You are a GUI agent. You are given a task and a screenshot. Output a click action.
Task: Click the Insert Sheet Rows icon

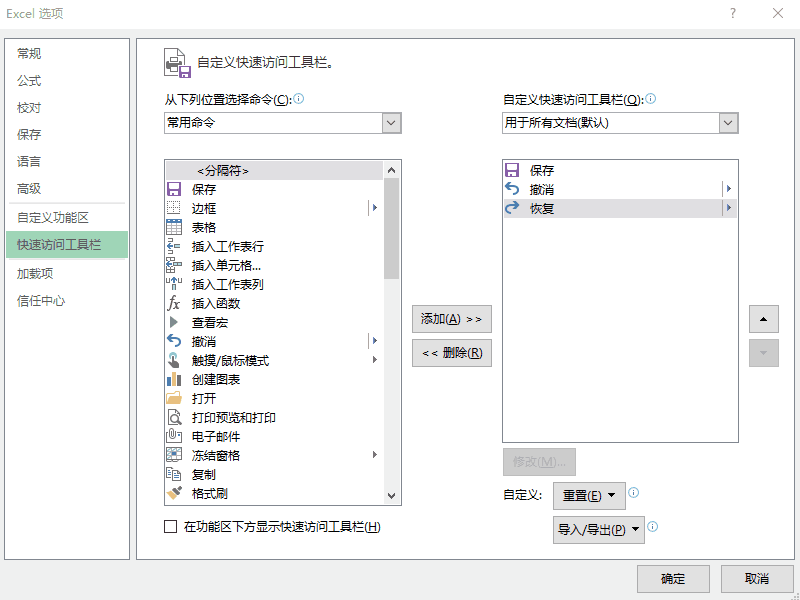[174, 246]
